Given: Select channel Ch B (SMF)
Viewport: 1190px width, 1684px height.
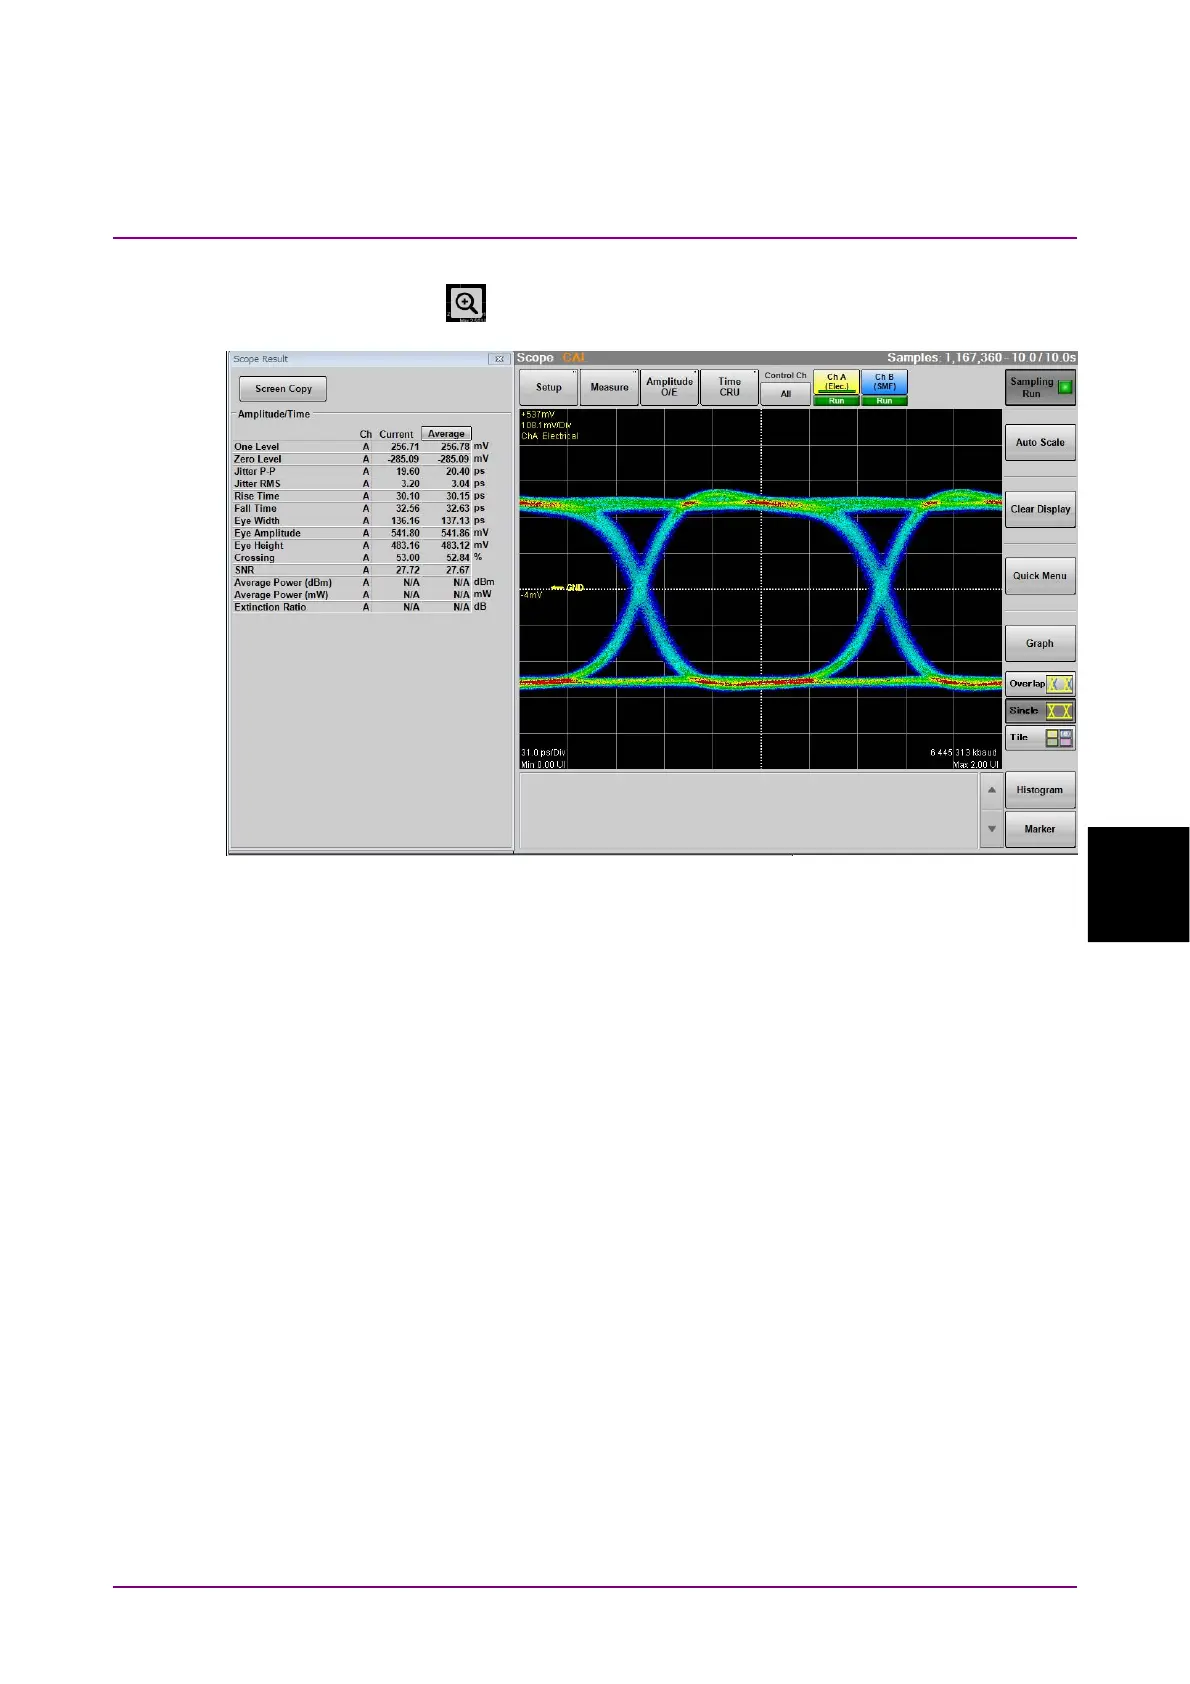Looking at the screenshot, I should pyautogui.click(x=884, y=382).
